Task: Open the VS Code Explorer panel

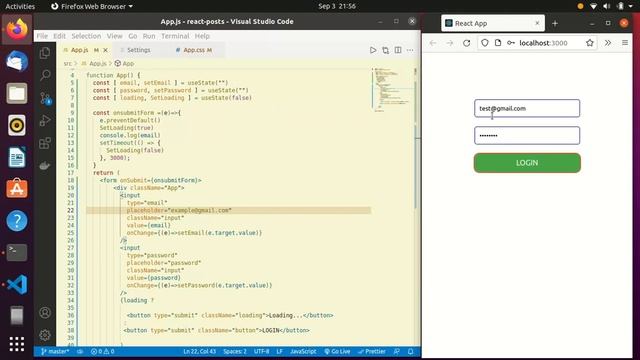Action: tap(45, 53)
